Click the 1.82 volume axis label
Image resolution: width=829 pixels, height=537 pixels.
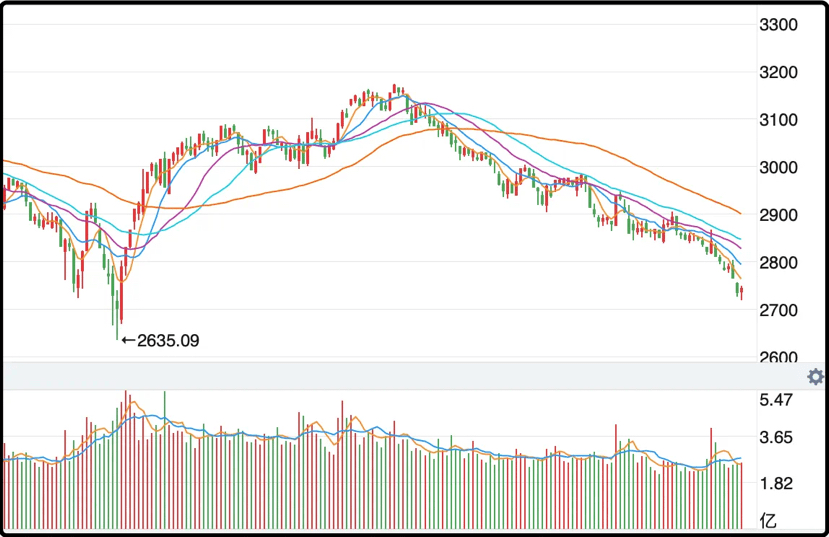point(776,483)
